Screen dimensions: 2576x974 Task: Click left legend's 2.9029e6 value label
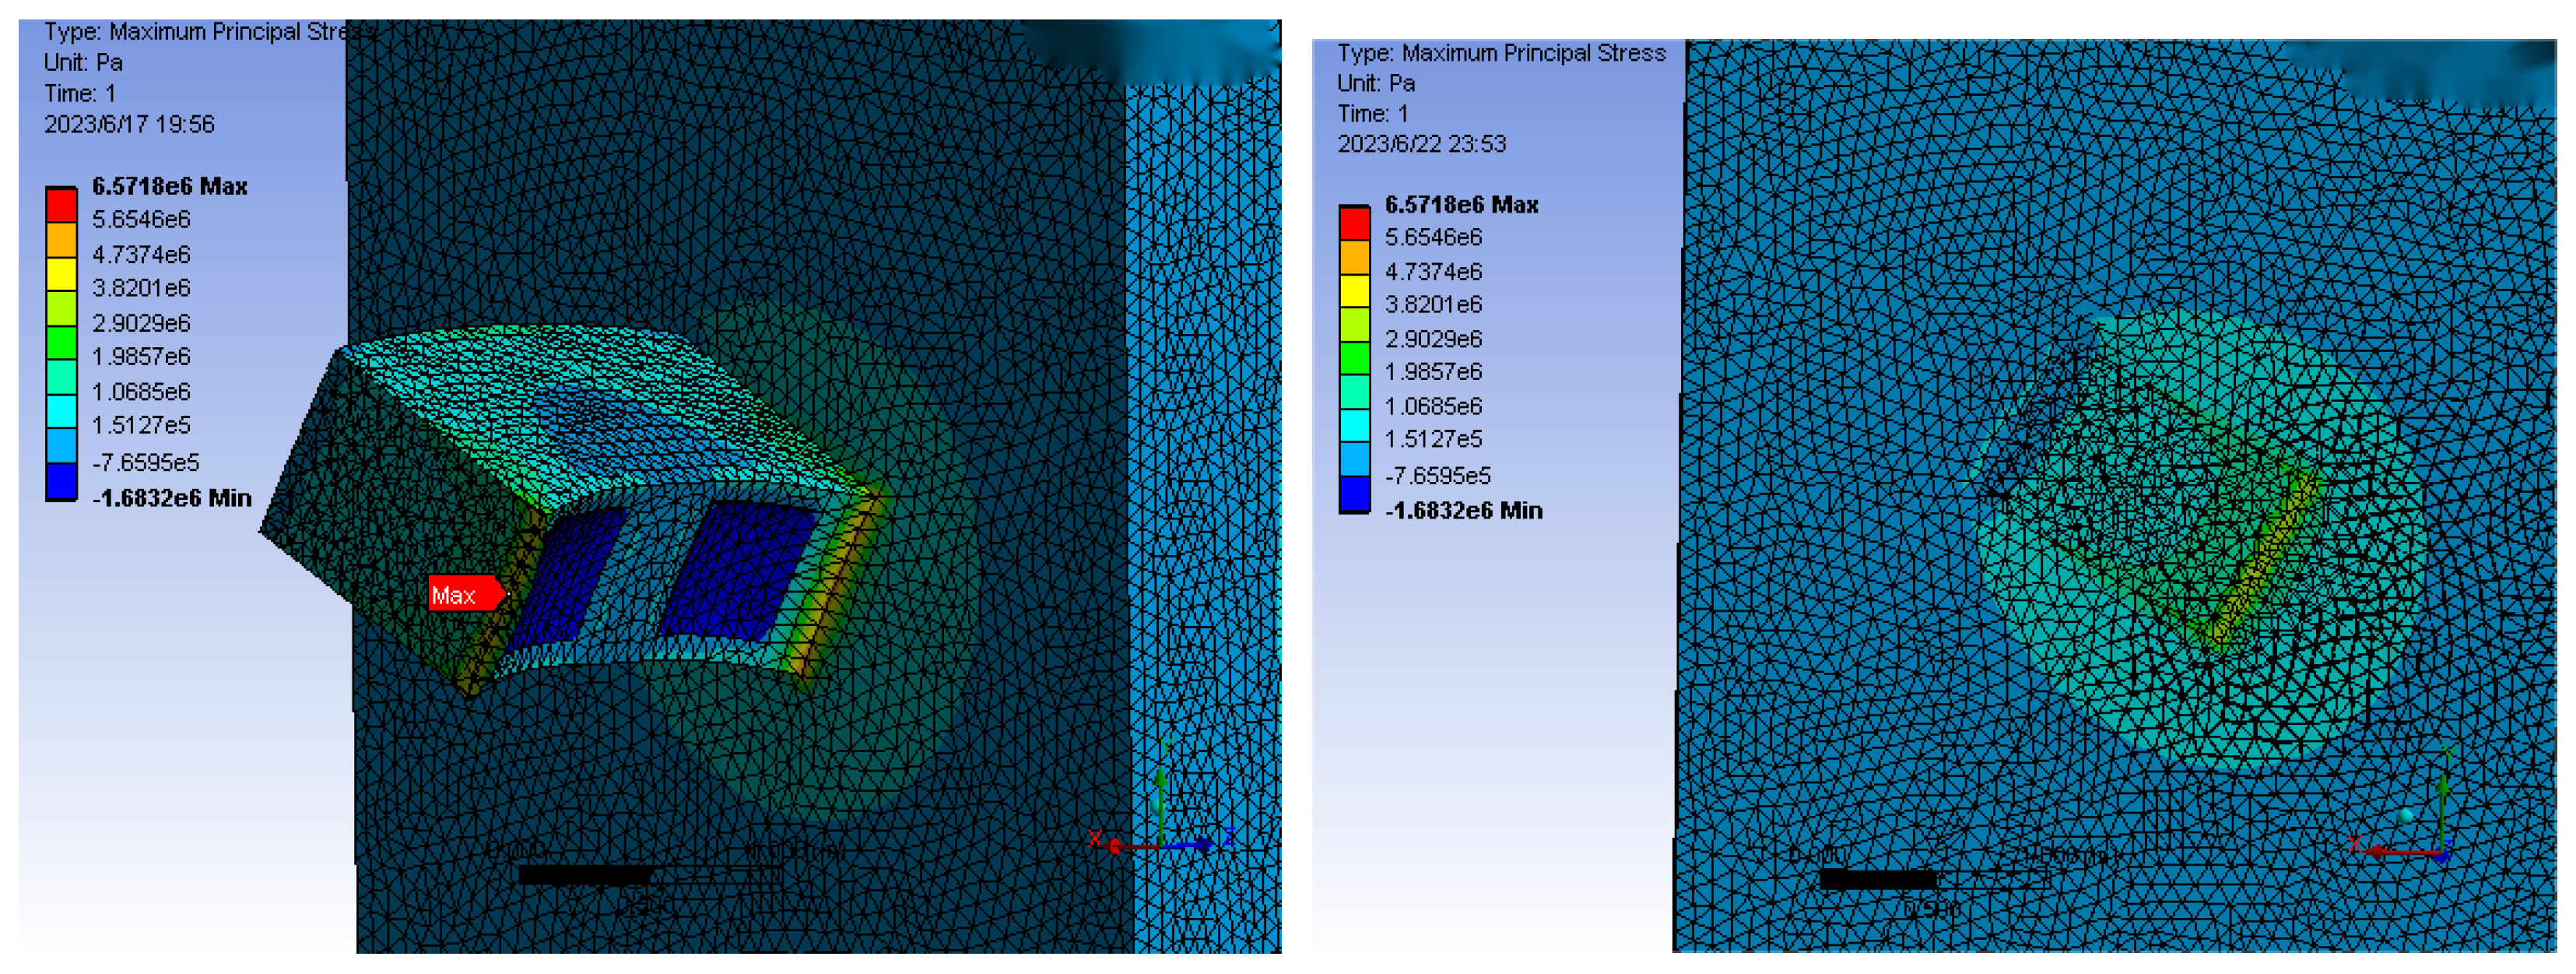141,323
